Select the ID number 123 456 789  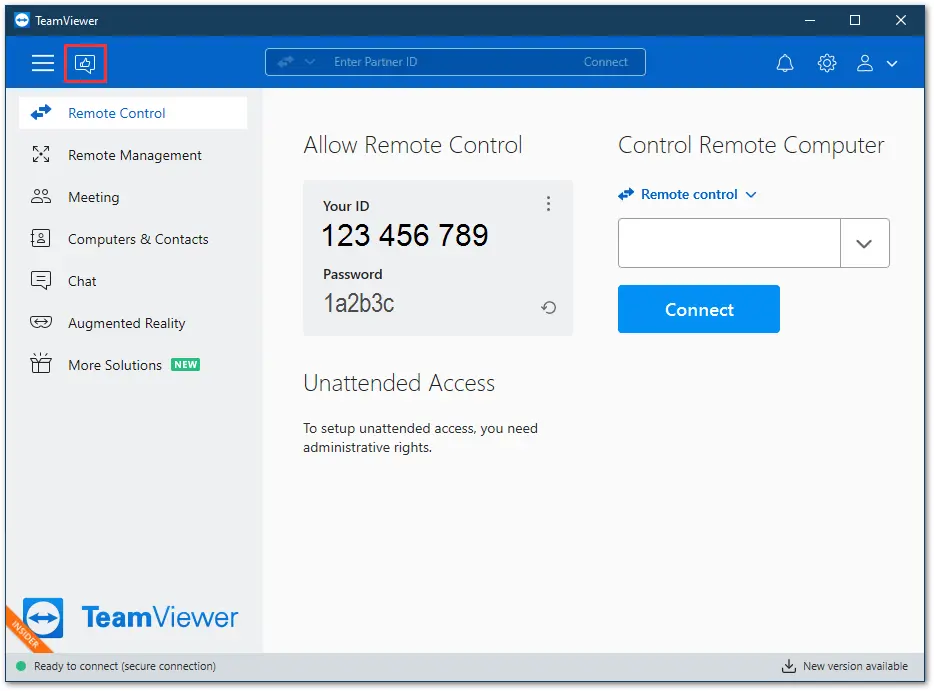[x=405, y=235]
